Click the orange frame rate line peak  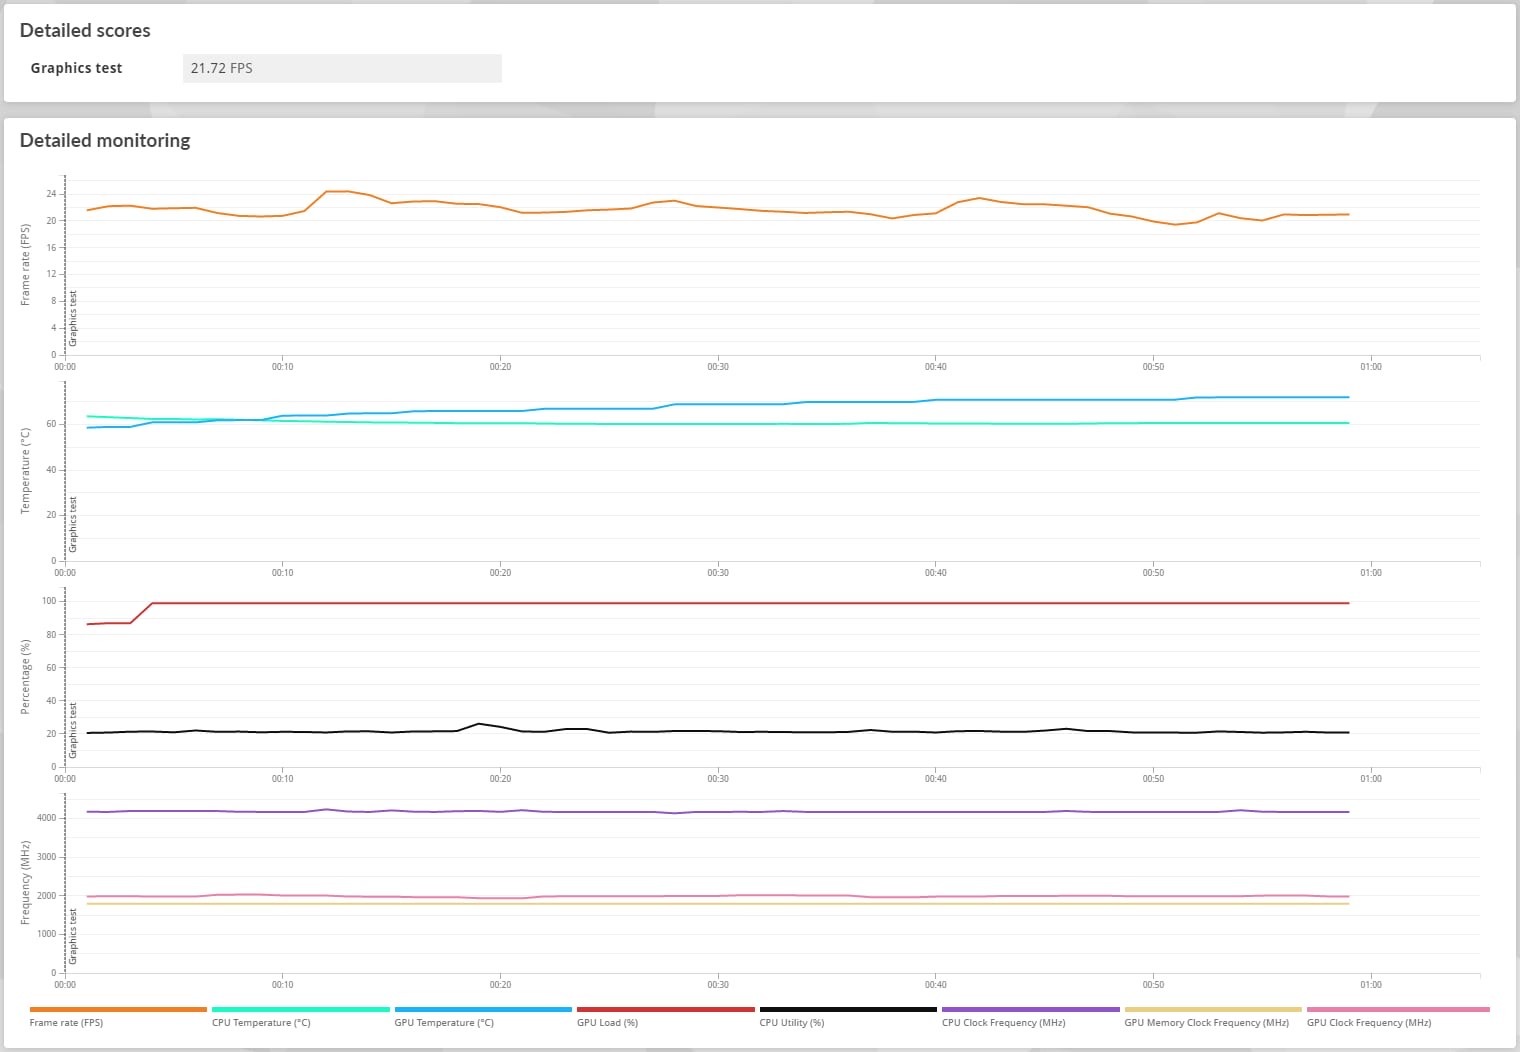tap(337, 191)
